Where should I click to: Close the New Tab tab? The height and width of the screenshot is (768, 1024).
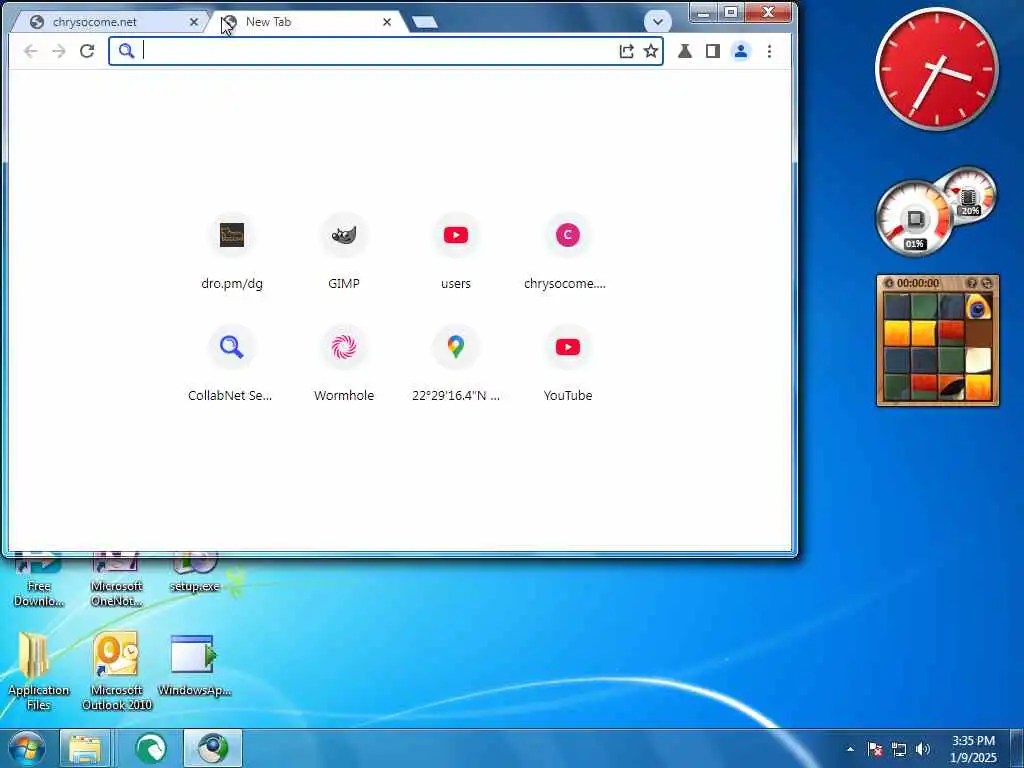pos(387,22)
